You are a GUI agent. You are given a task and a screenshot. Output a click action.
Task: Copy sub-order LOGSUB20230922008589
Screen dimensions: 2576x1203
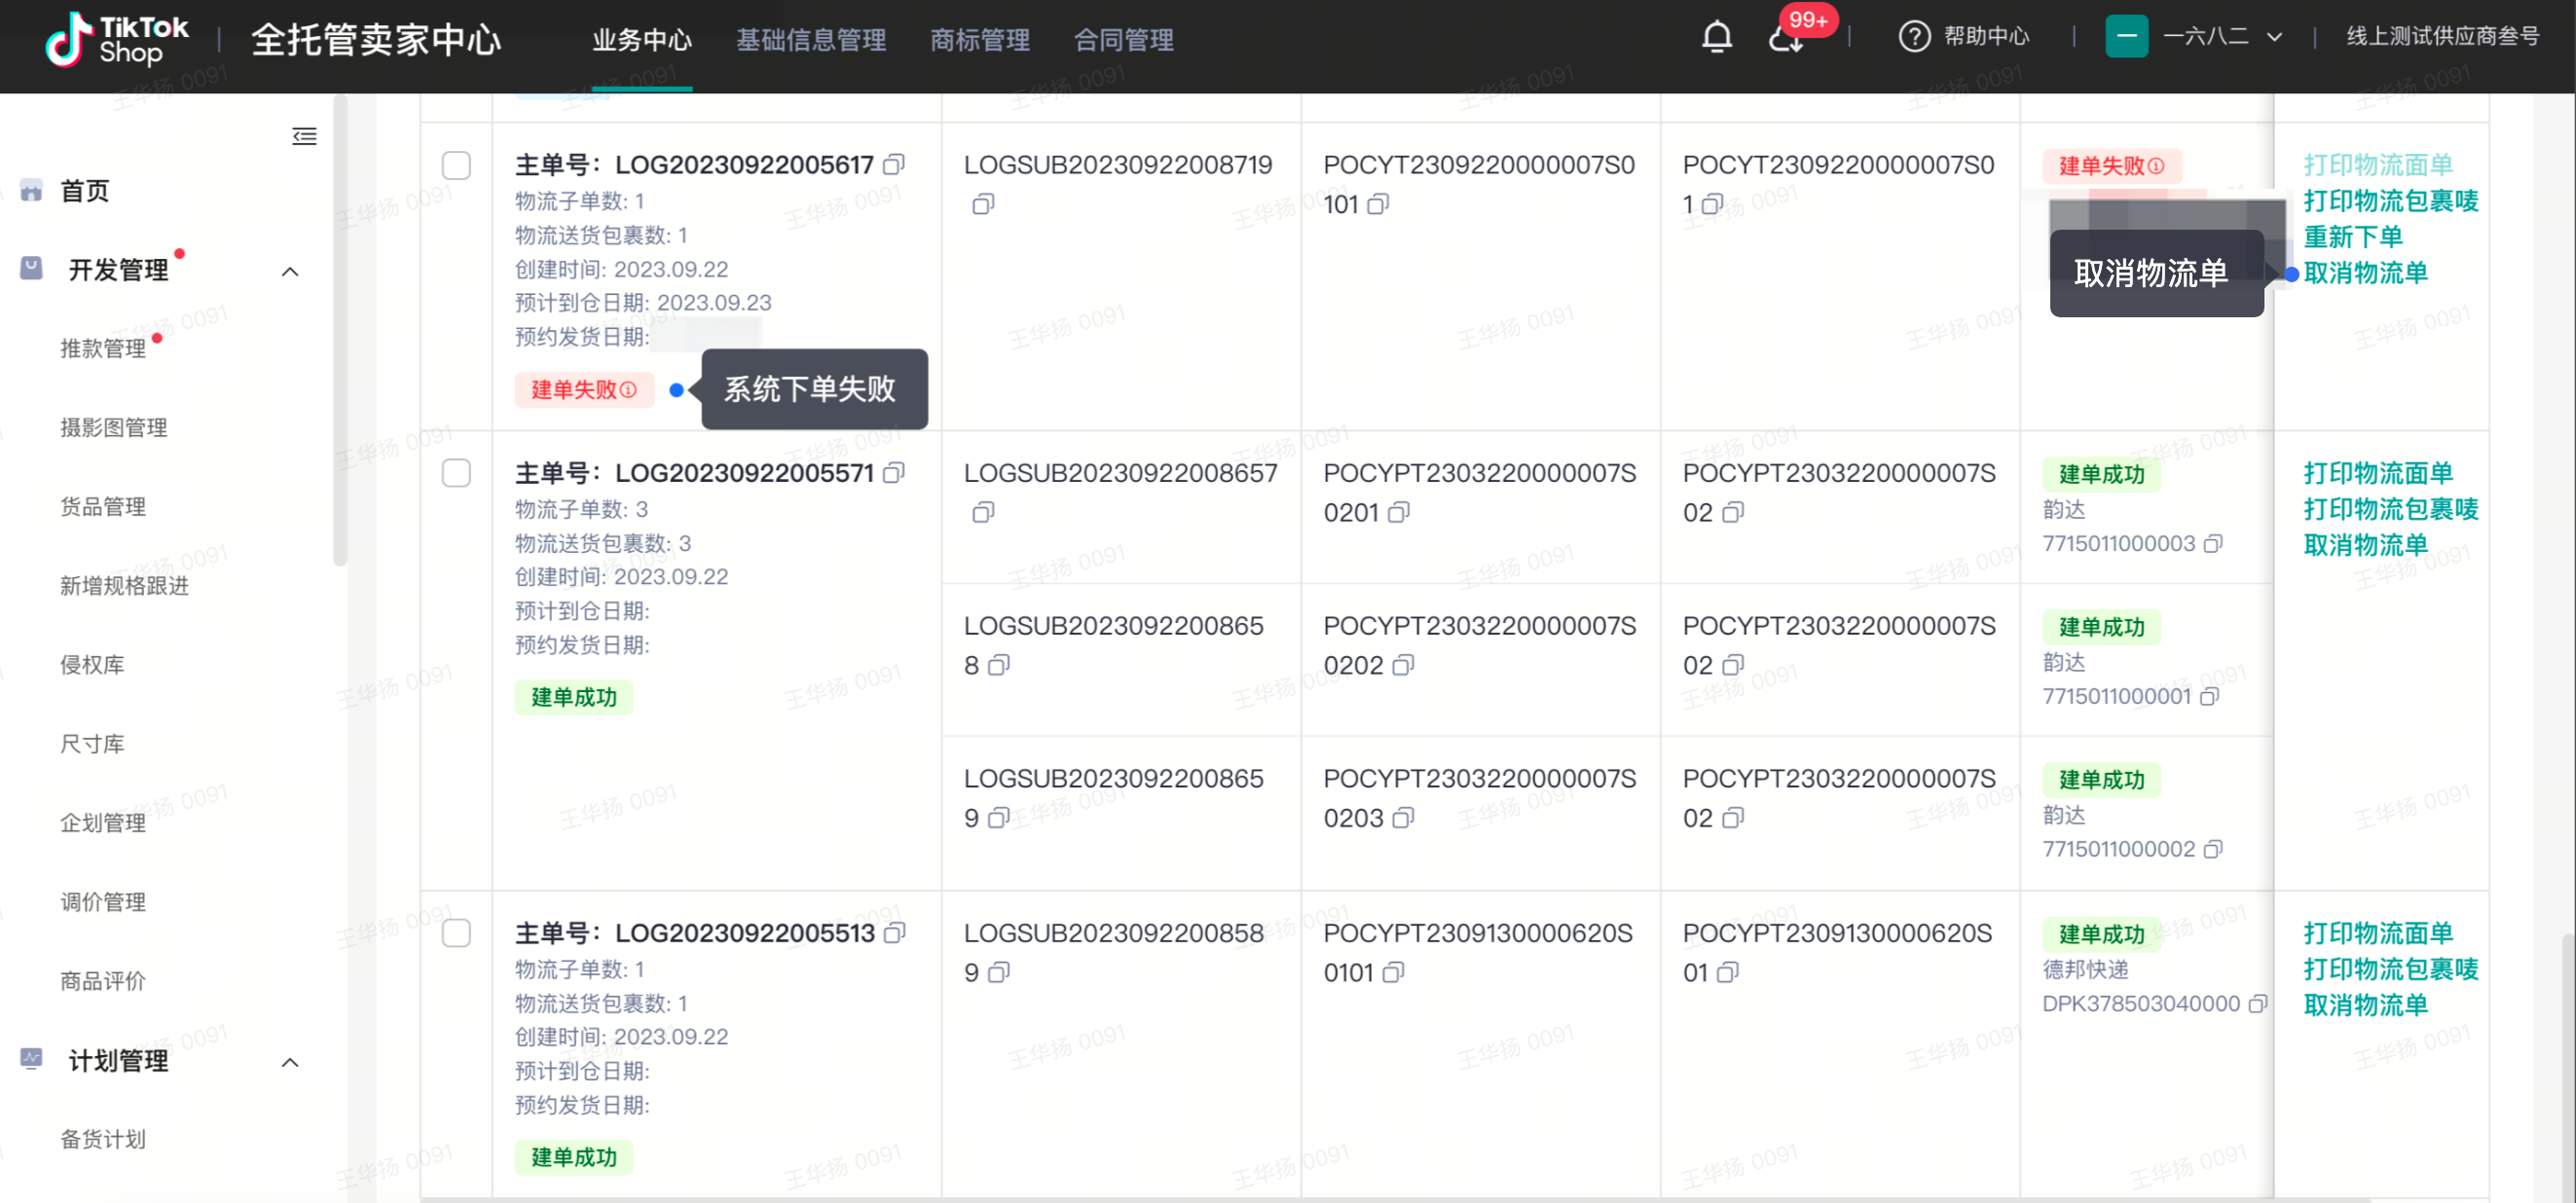[999, 972]
